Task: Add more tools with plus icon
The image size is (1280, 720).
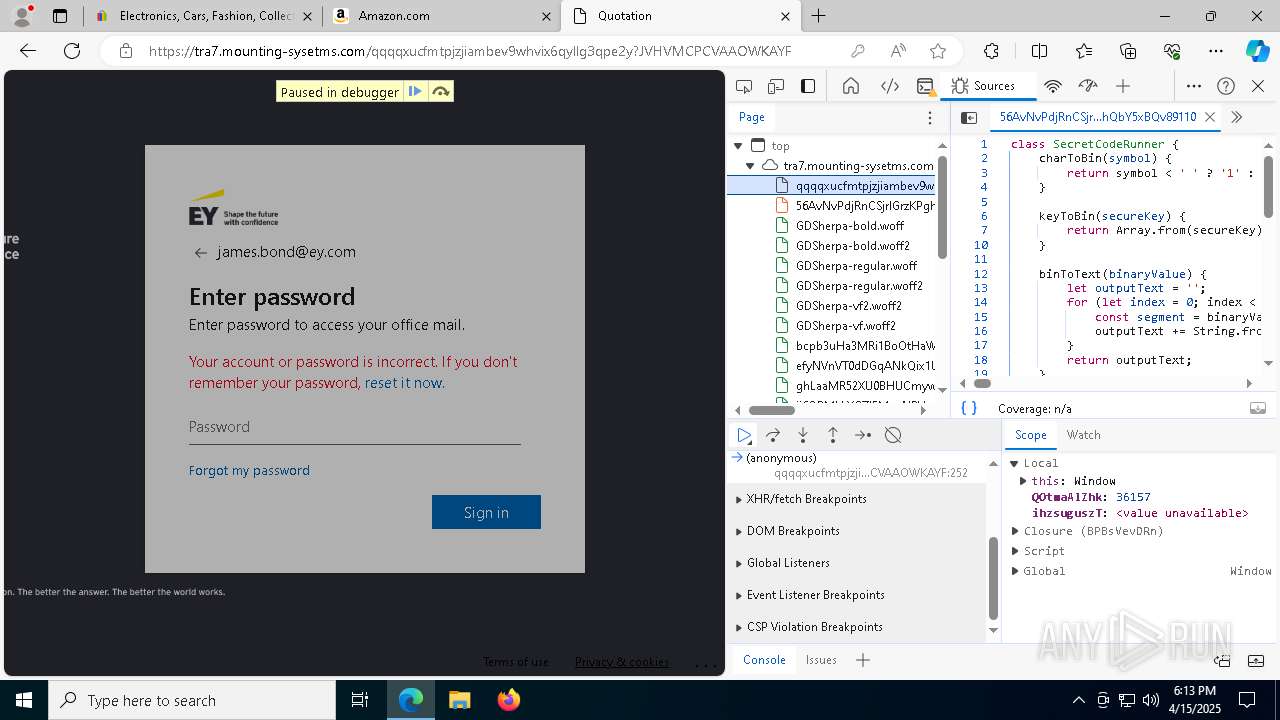Action: pos(1123,86)
